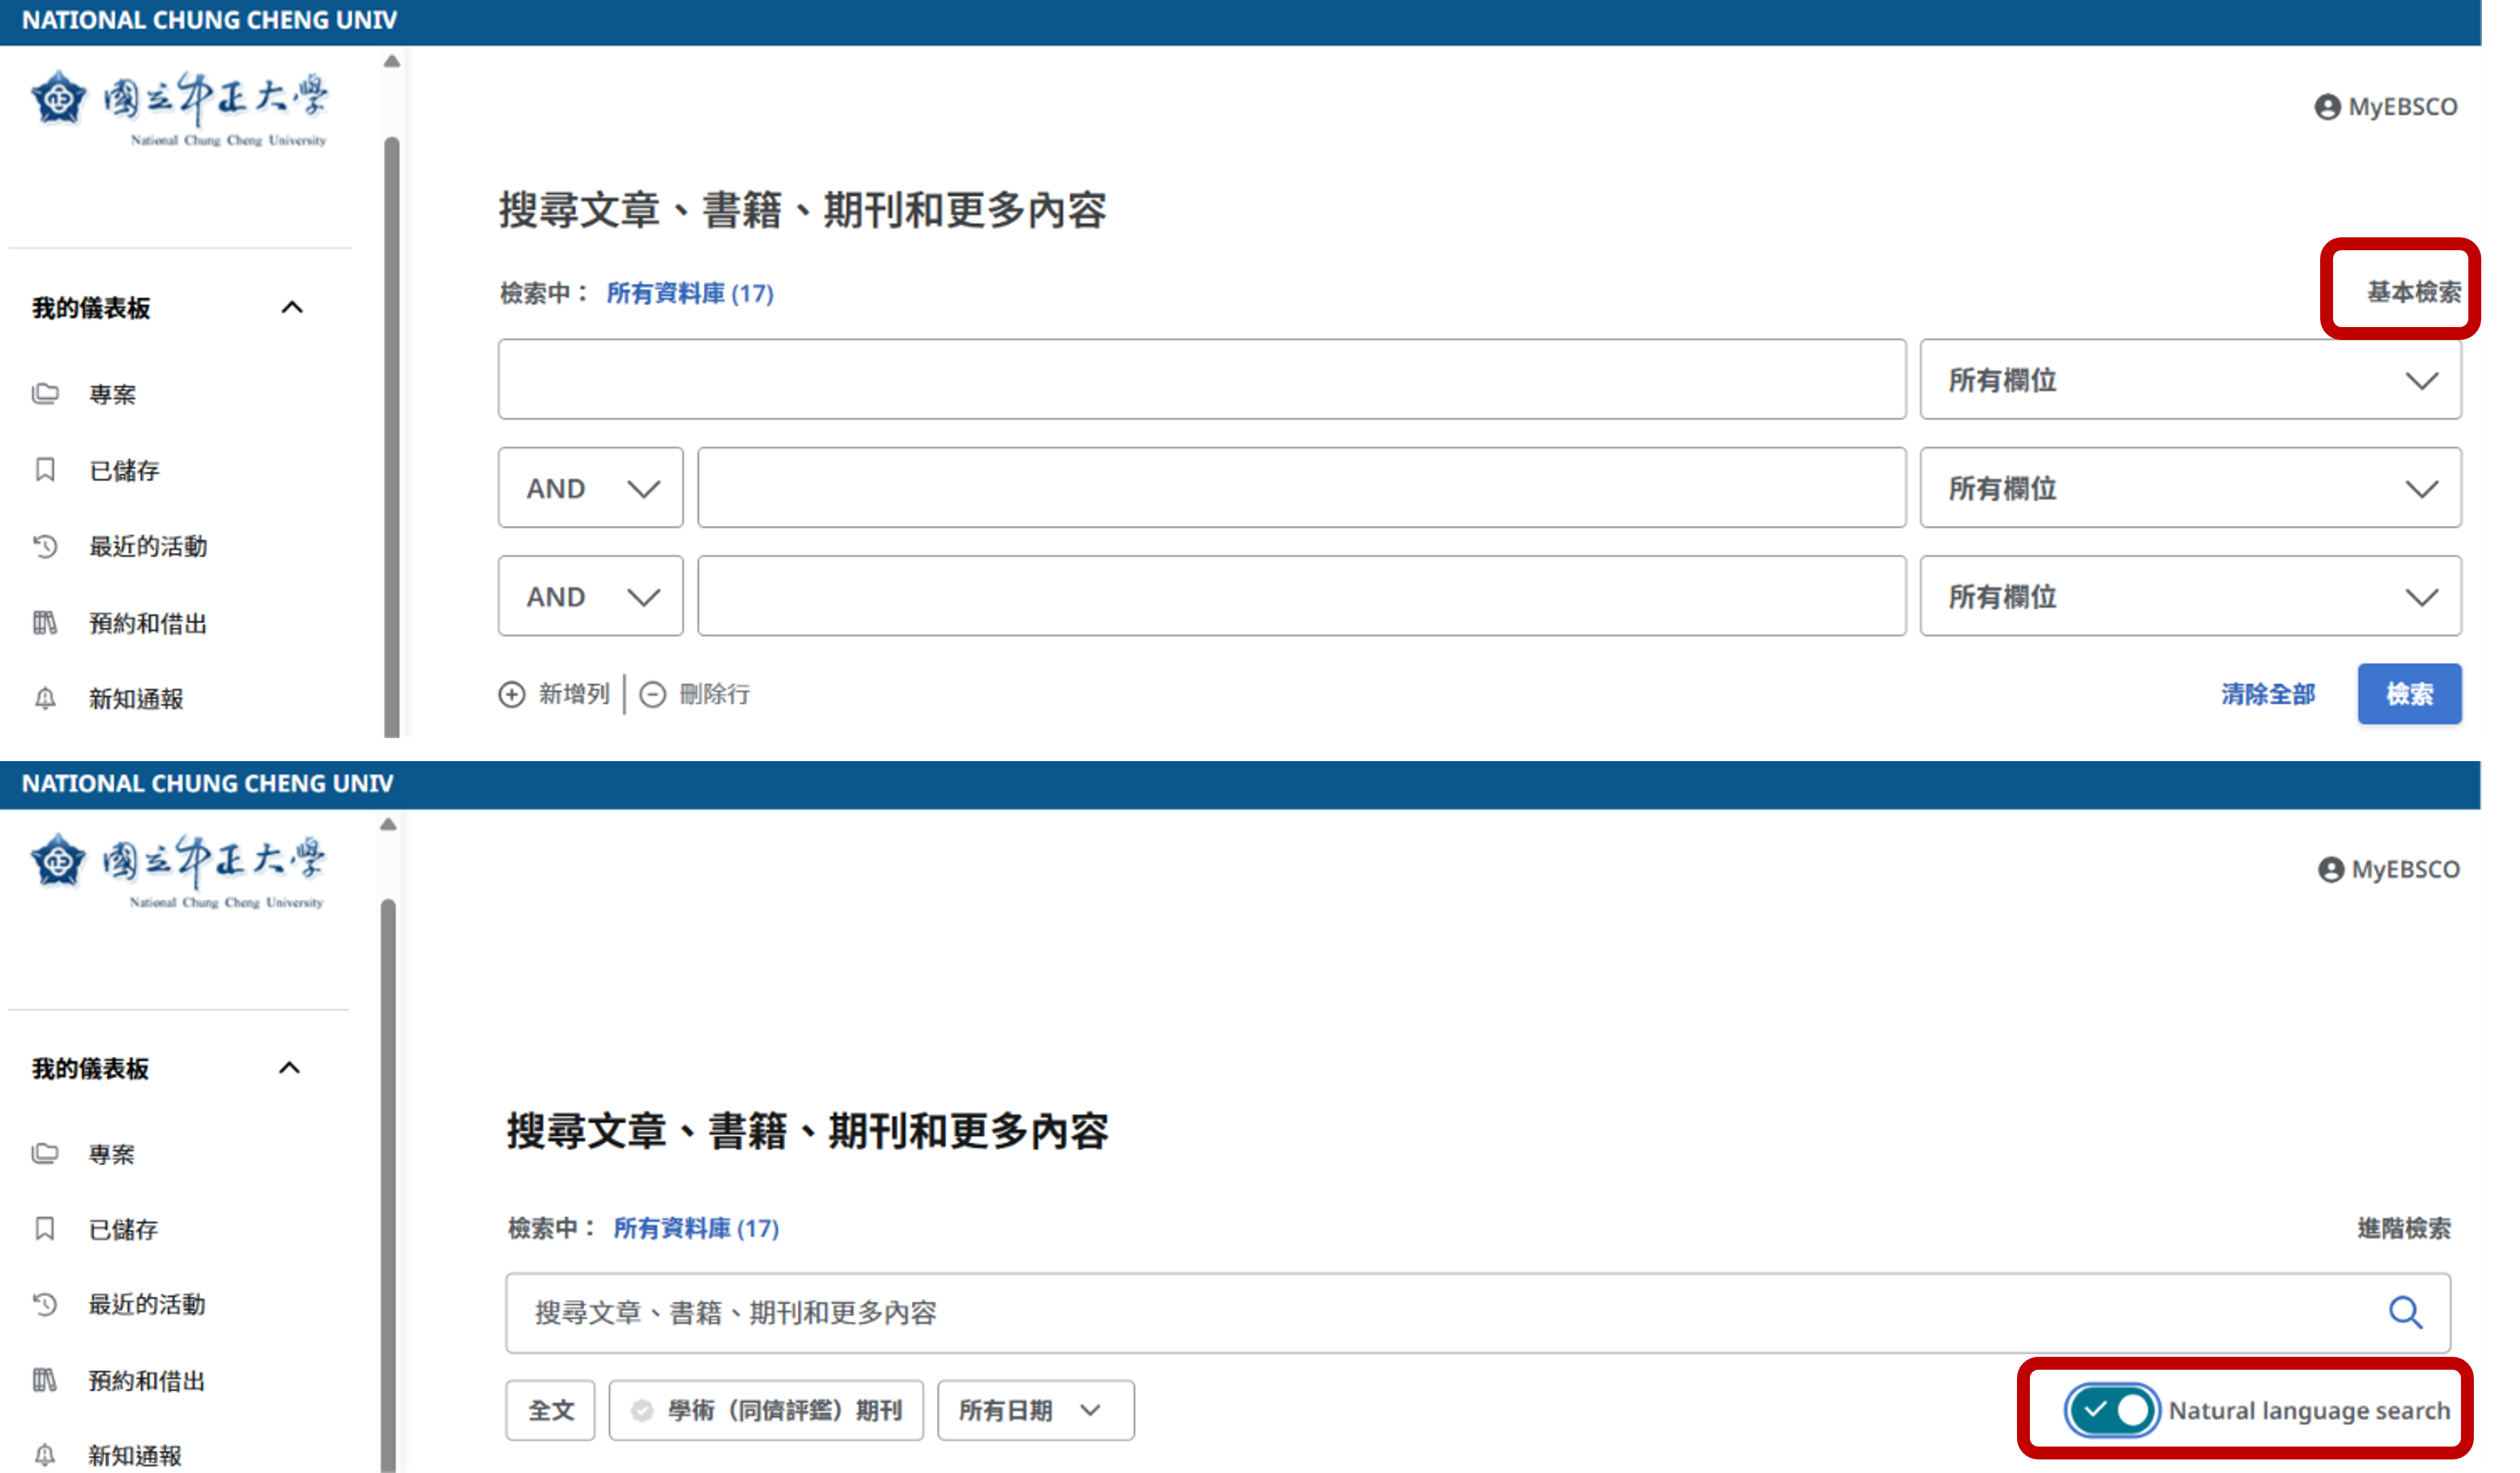Open 最近的活動 history icon in upper sidebar
The image size is (2520, 1473).
45,546
